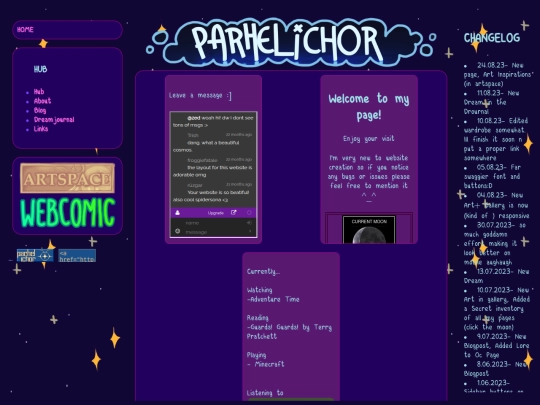Image resolution: width=540 pixels, height=405 pixels.
Task: Click the 05.08.23 changelog entry
Action: click(x=492, y=176)
